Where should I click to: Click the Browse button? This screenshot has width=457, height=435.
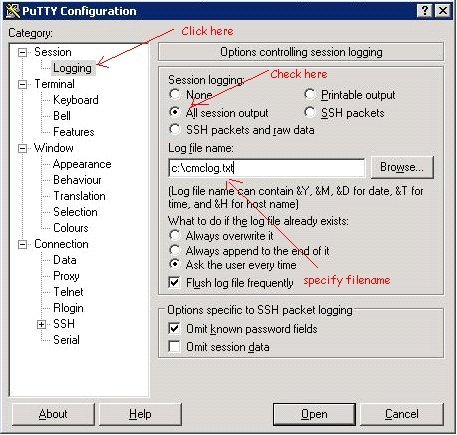(402, 167)
